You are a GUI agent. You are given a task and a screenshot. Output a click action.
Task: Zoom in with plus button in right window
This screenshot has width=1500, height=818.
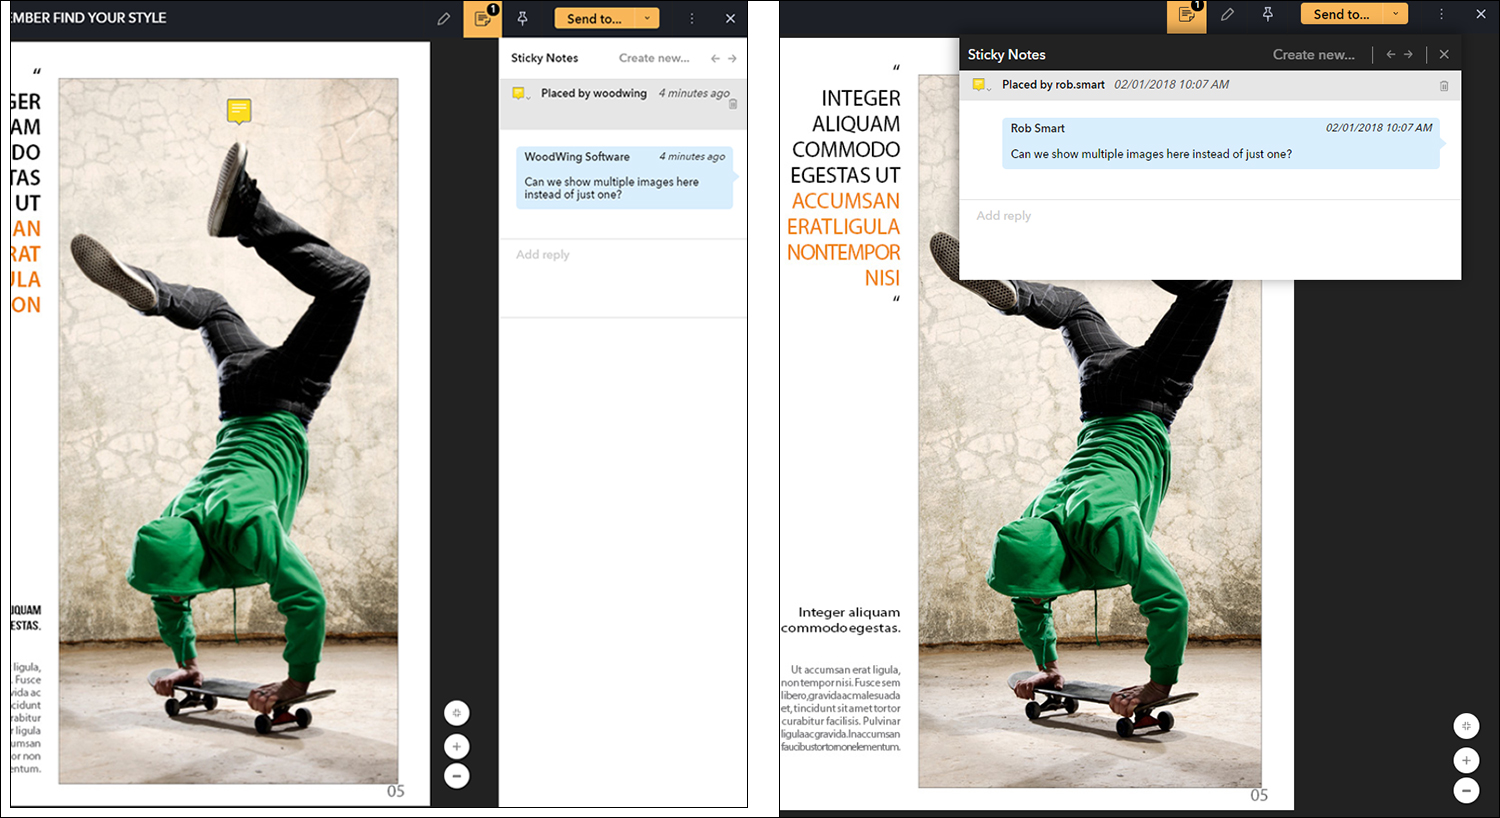click(1466, 760)
